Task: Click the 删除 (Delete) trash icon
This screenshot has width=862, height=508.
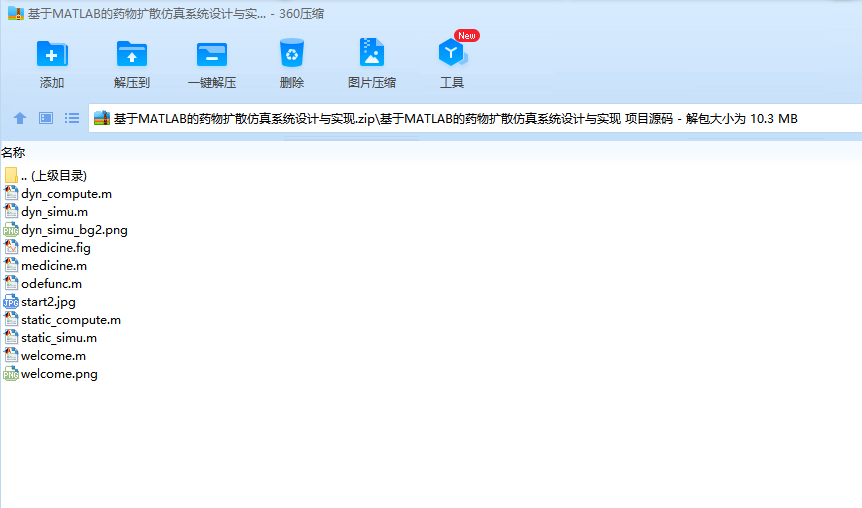Action: 291,53
